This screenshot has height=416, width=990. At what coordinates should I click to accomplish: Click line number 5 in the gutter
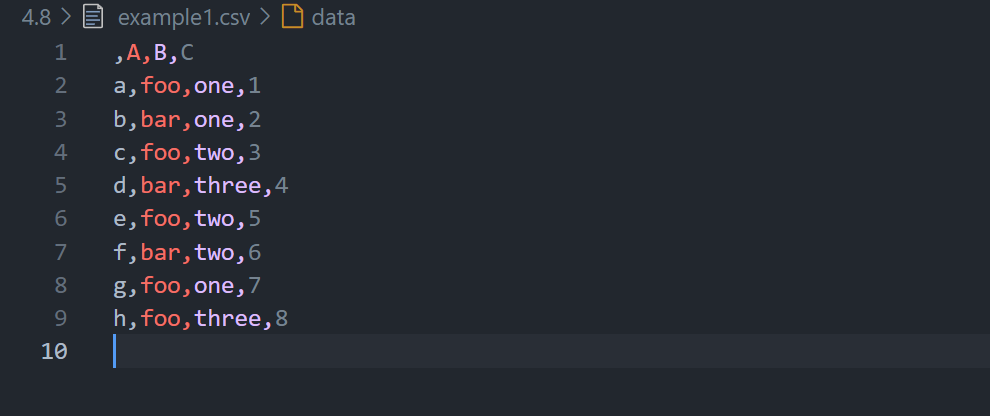click(x=60, y=186)
